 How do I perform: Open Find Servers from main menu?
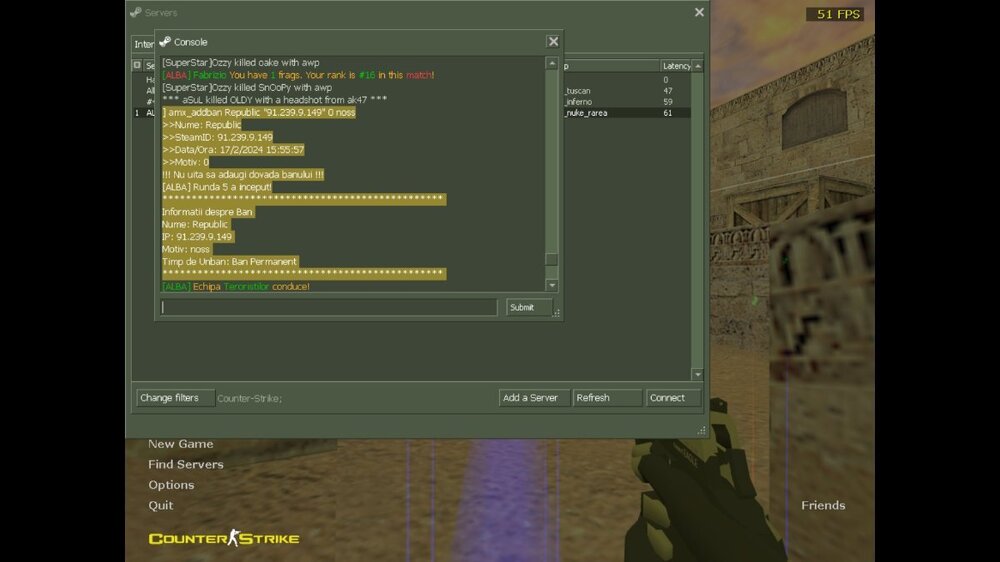186,464
